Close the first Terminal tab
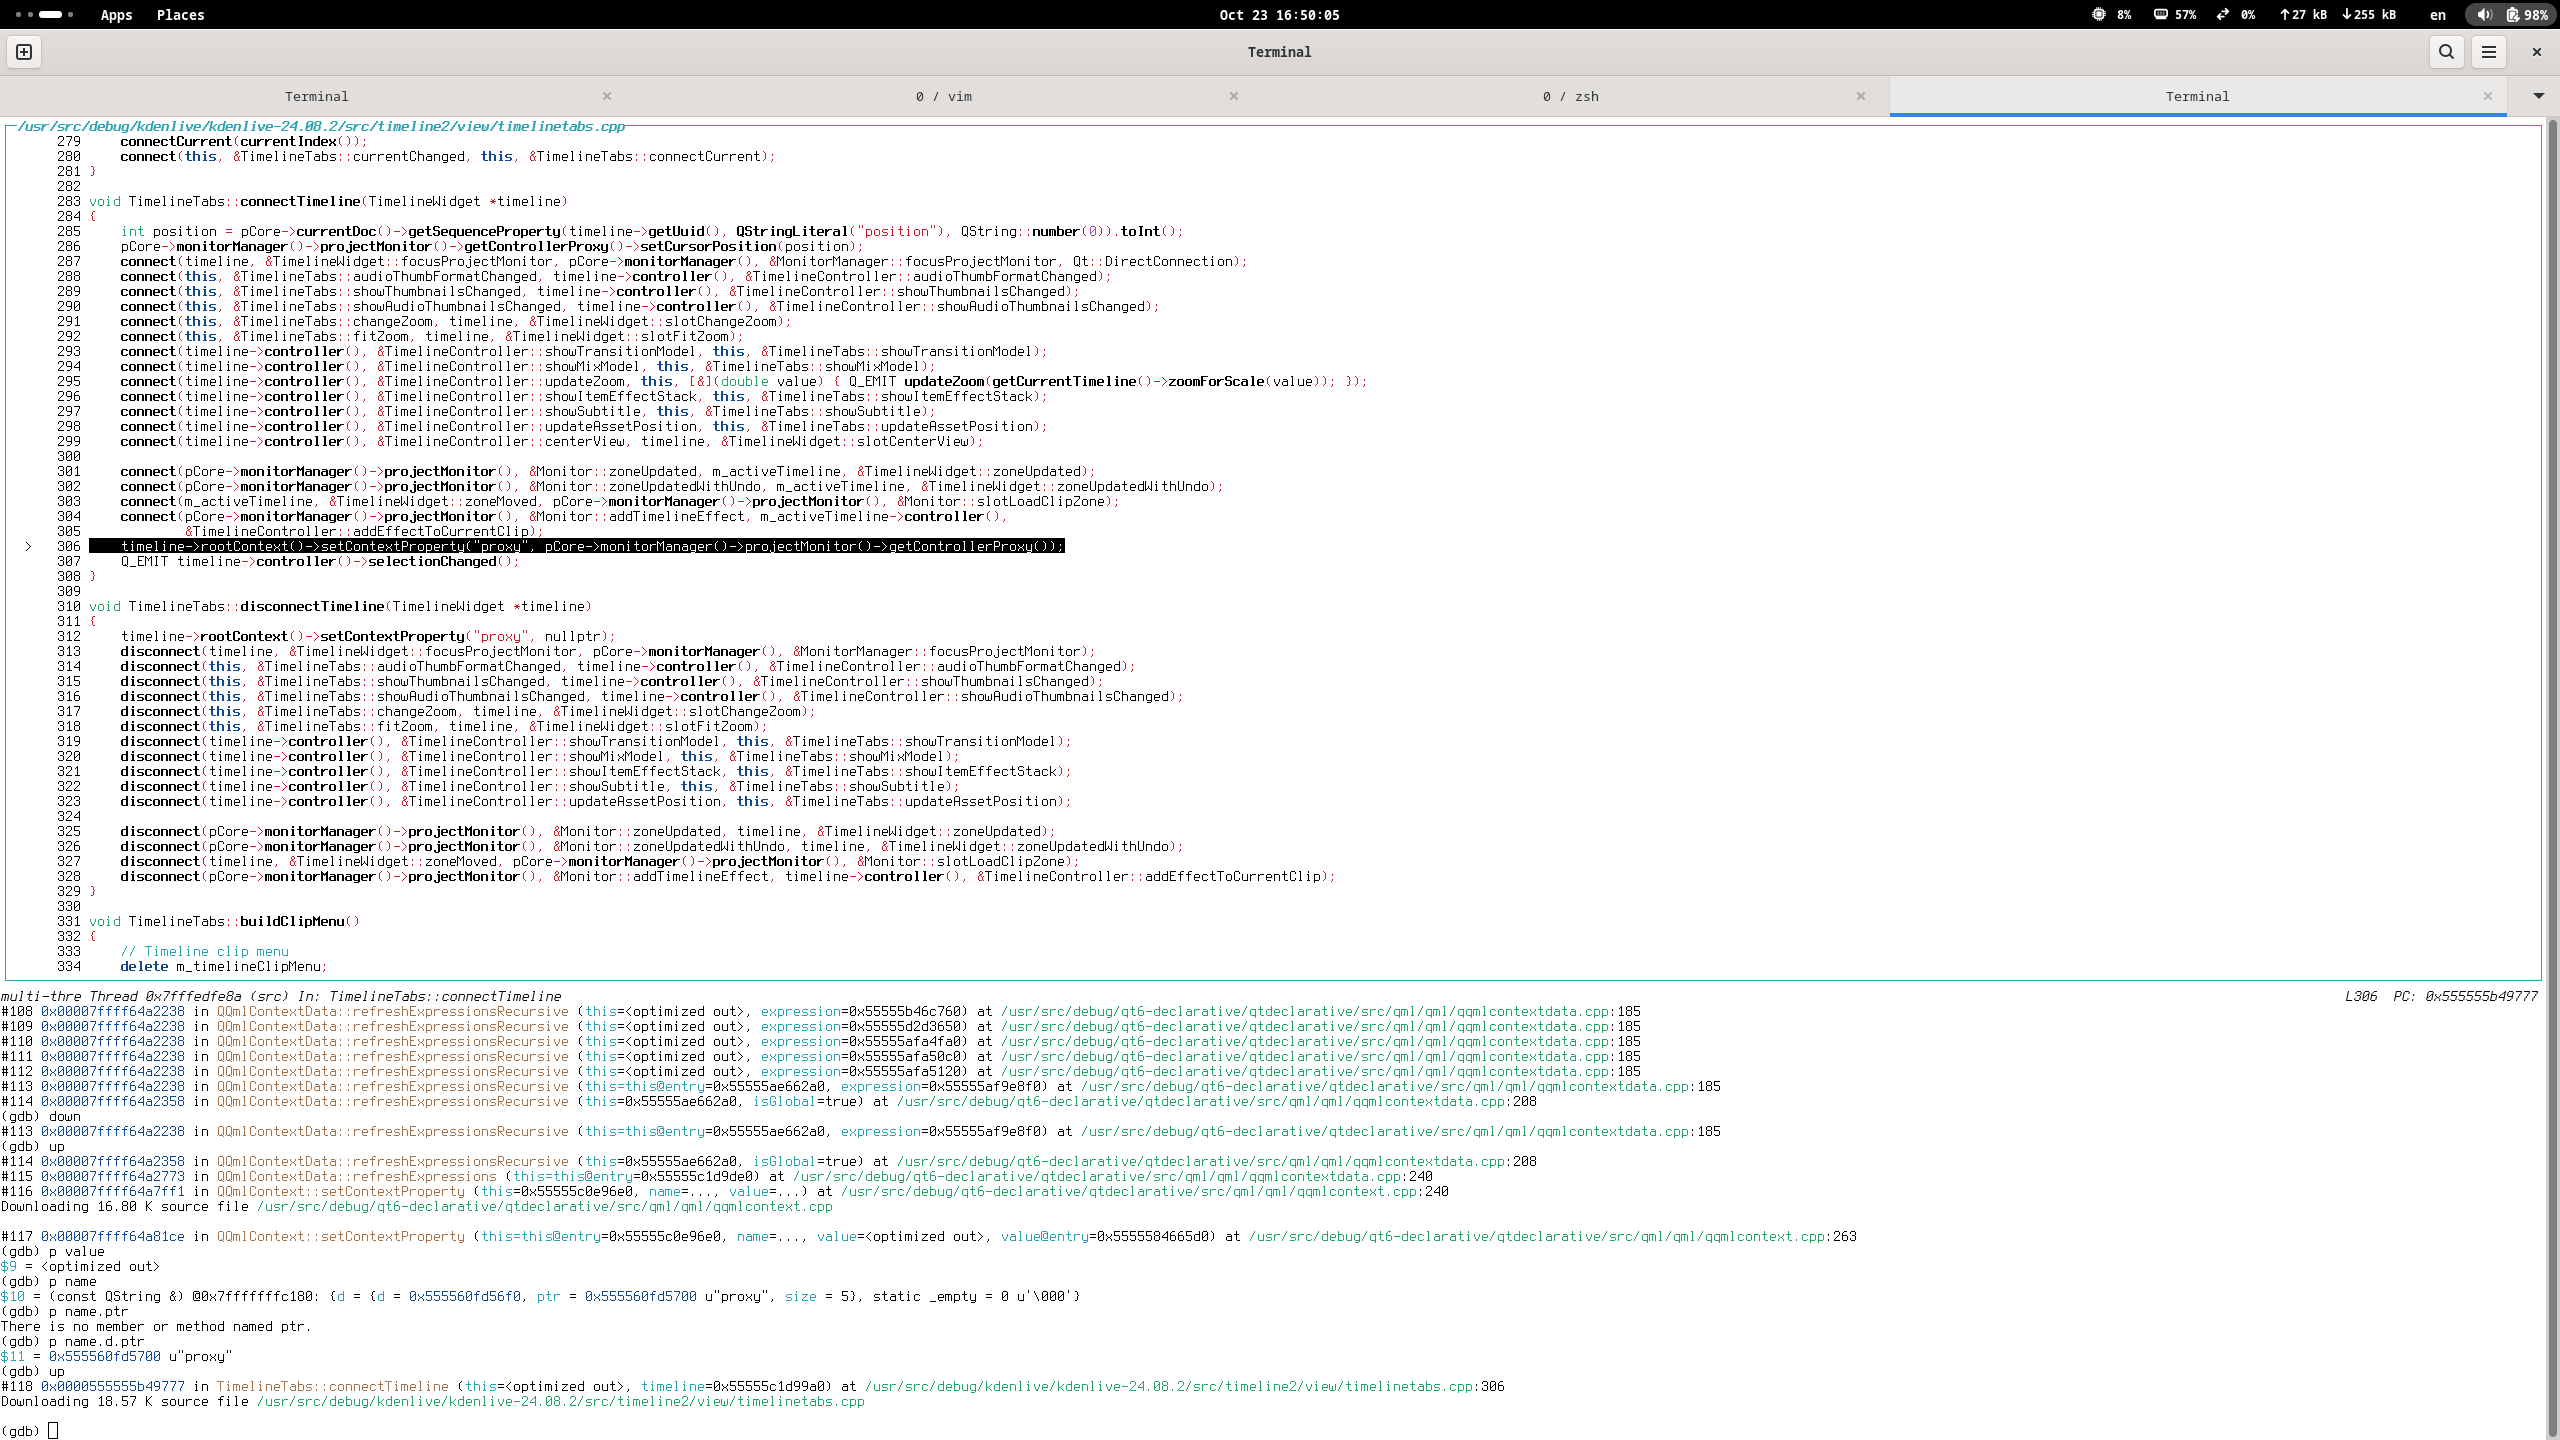This screenshot has width=2560, height=1440. tap(607, 96)
